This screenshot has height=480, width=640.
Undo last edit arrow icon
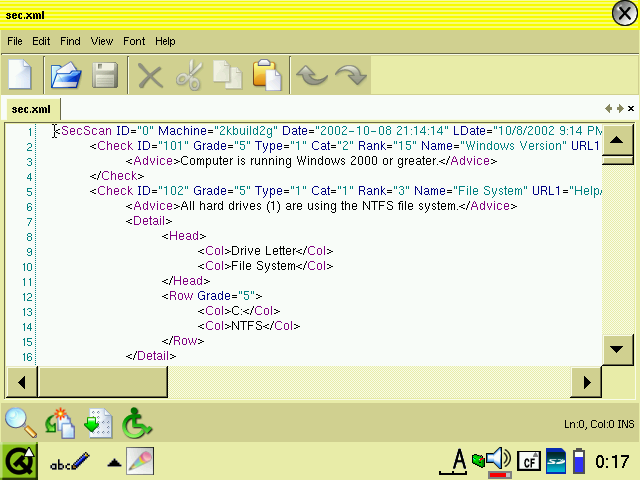coord(311,75)
